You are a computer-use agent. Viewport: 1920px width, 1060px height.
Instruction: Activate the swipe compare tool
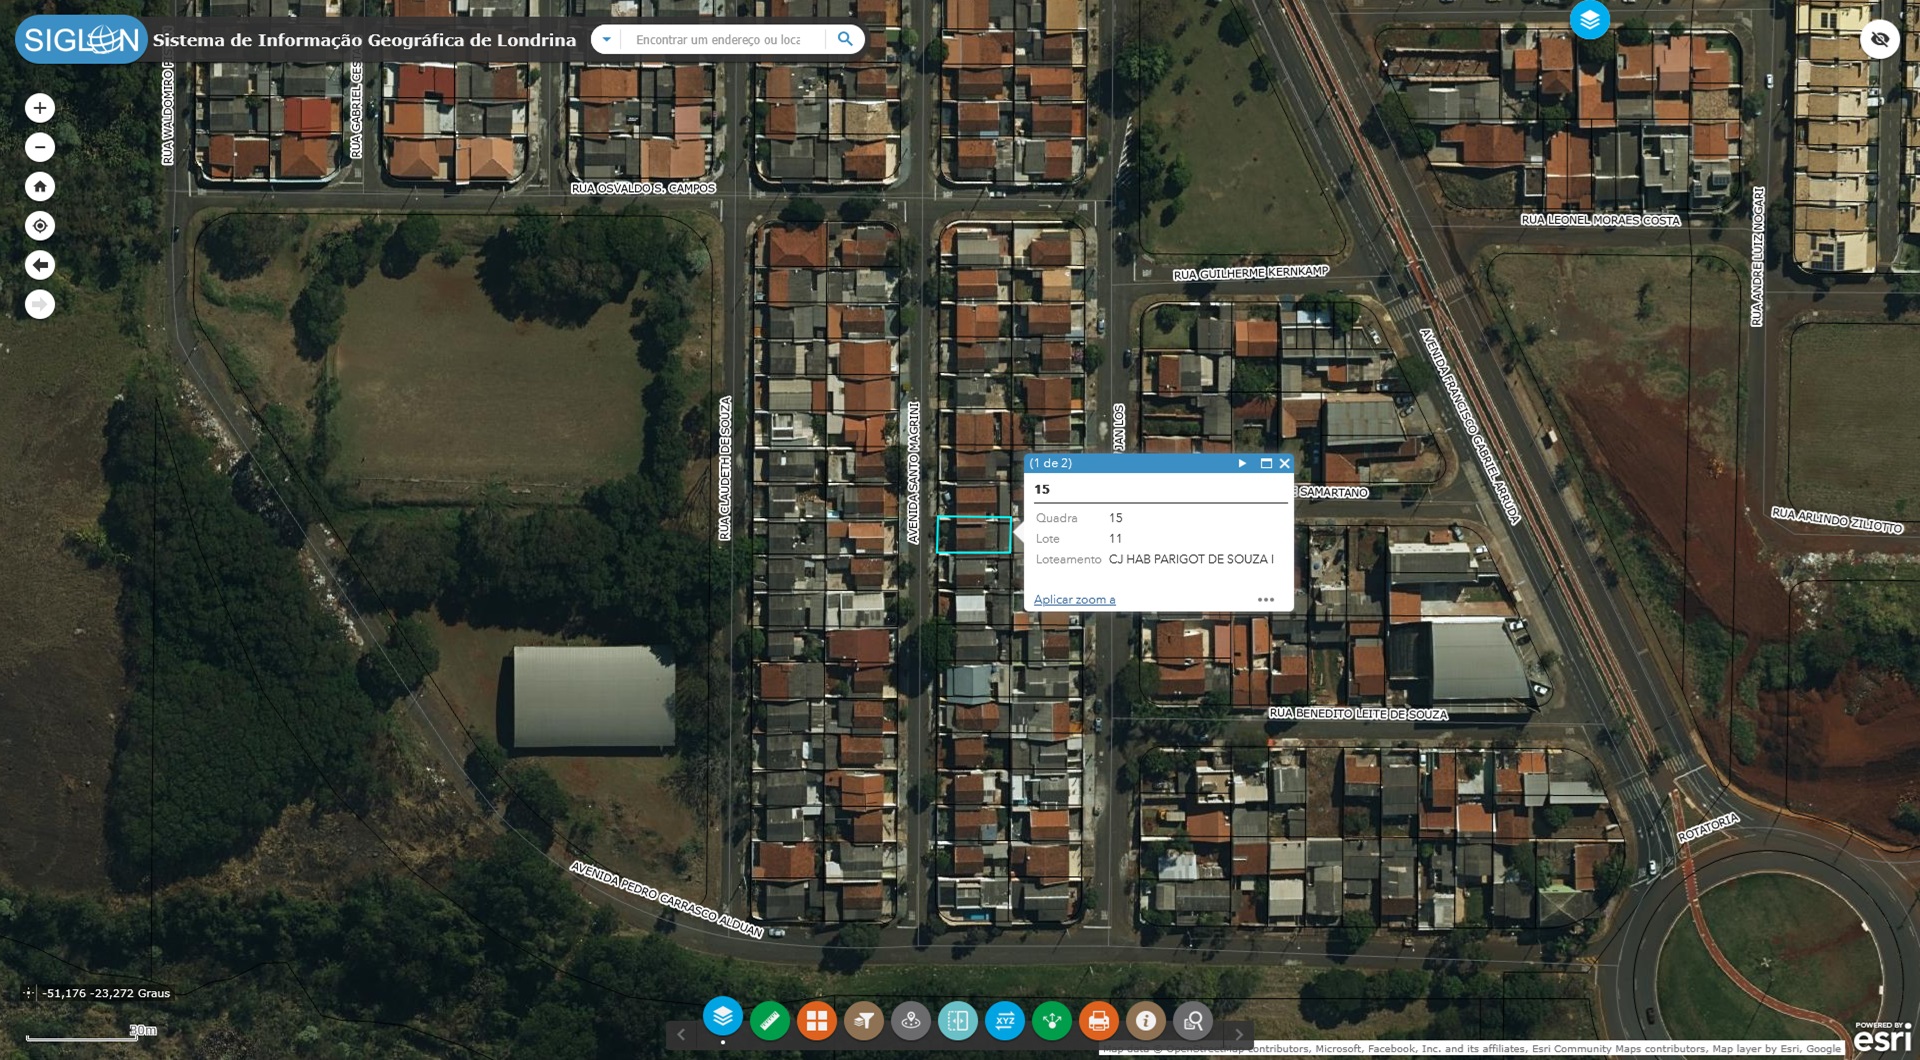[958, 1021]
